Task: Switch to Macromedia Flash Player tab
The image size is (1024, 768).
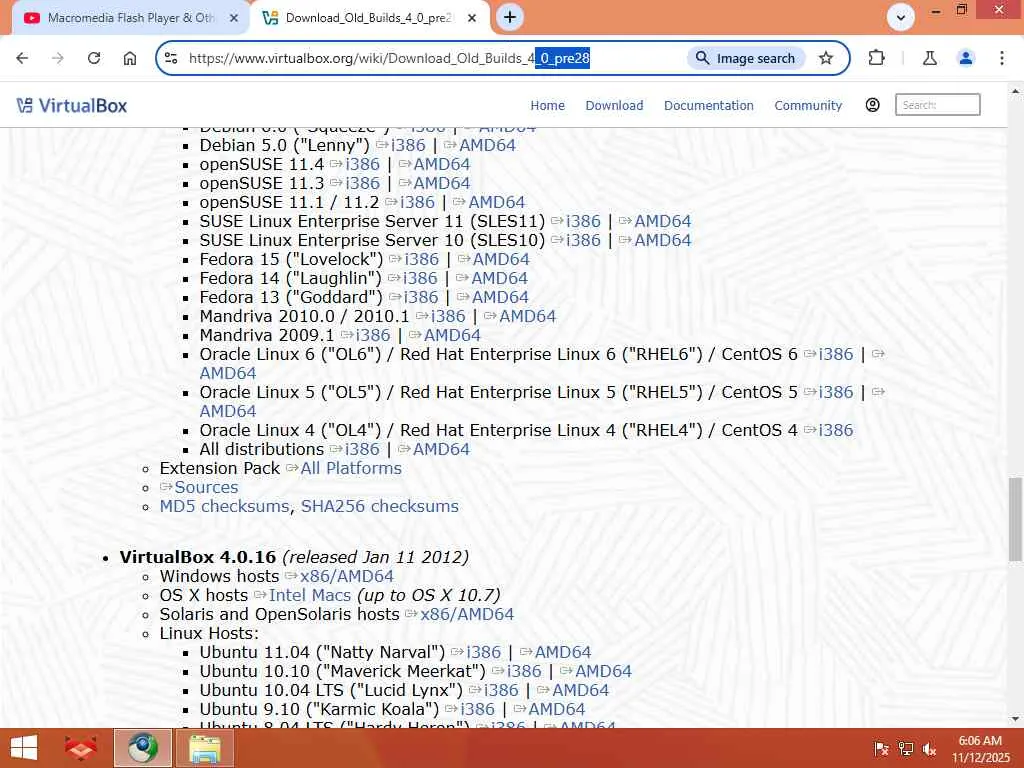Action: 131,18
